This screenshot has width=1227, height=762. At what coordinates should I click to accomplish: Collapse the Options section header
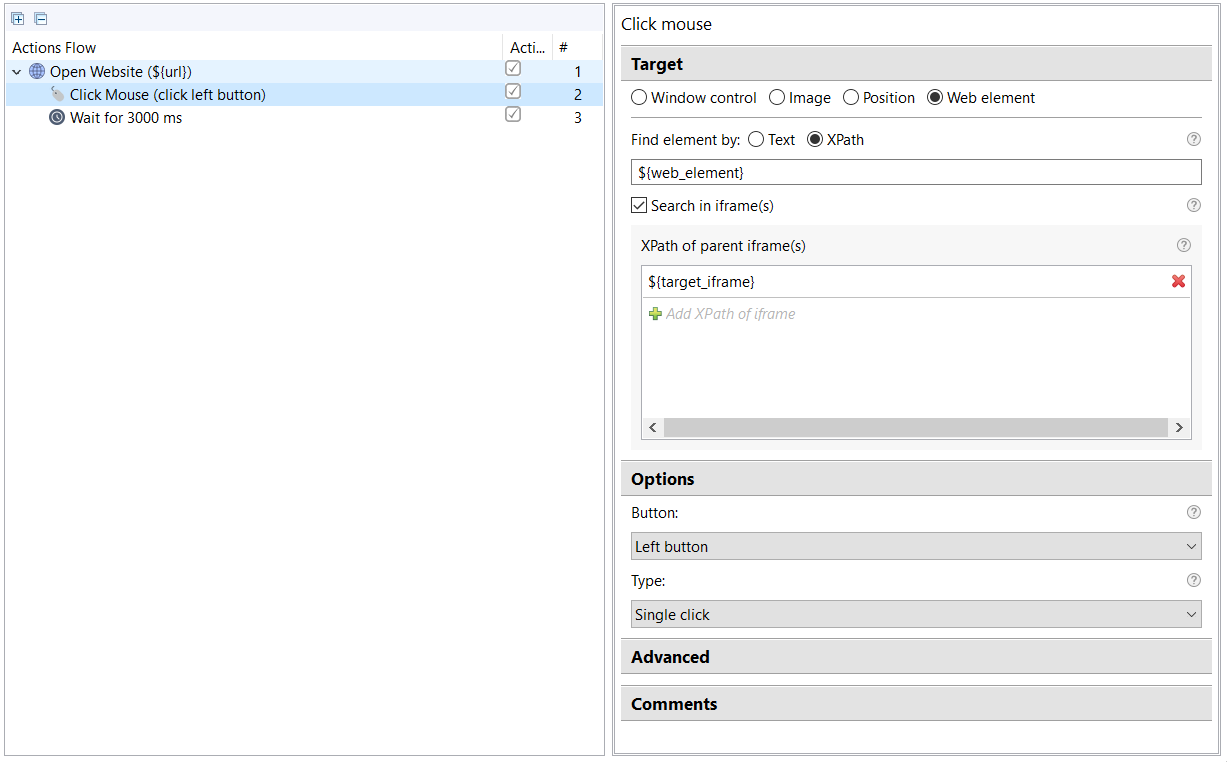click(x=916, y=479)
